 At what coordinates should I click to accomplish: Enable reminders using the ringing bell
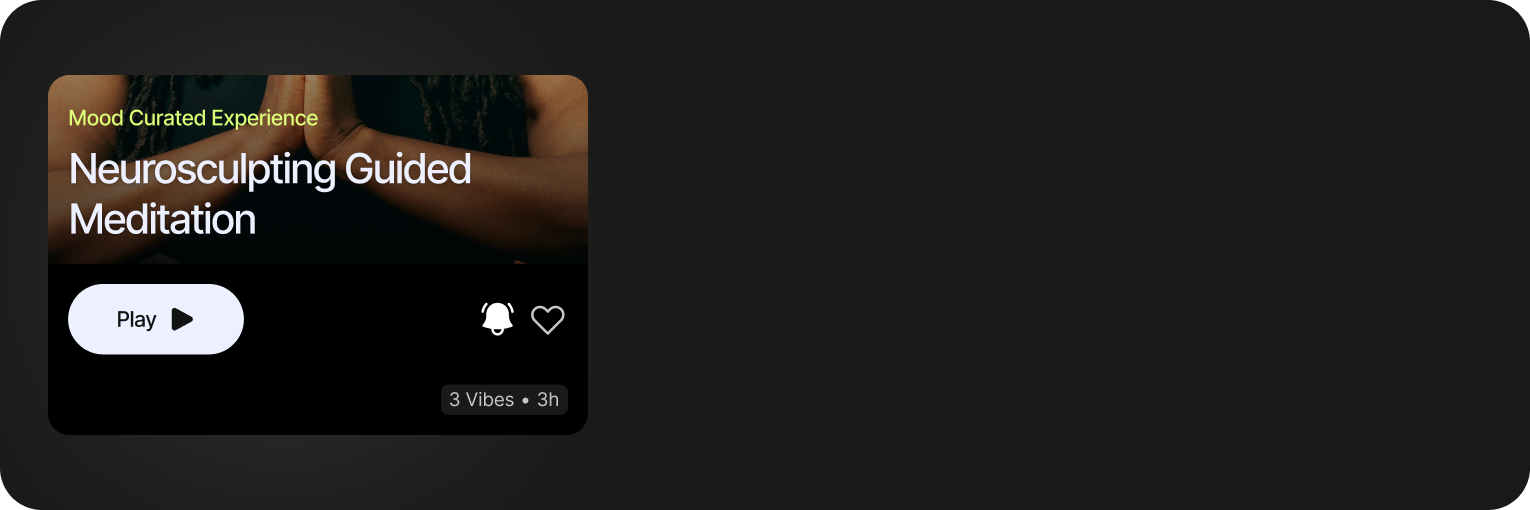click(497, 319)
